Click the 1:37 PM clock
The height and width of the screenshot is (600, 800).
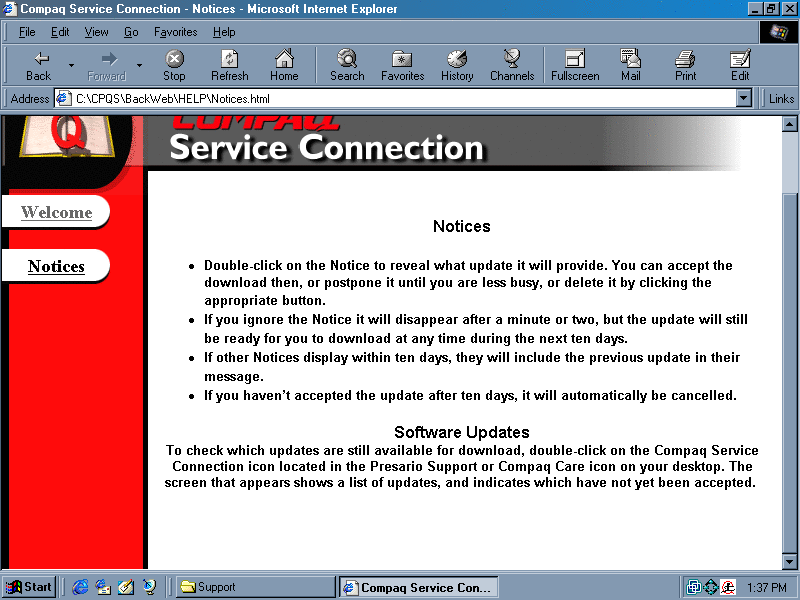(766, 588)
